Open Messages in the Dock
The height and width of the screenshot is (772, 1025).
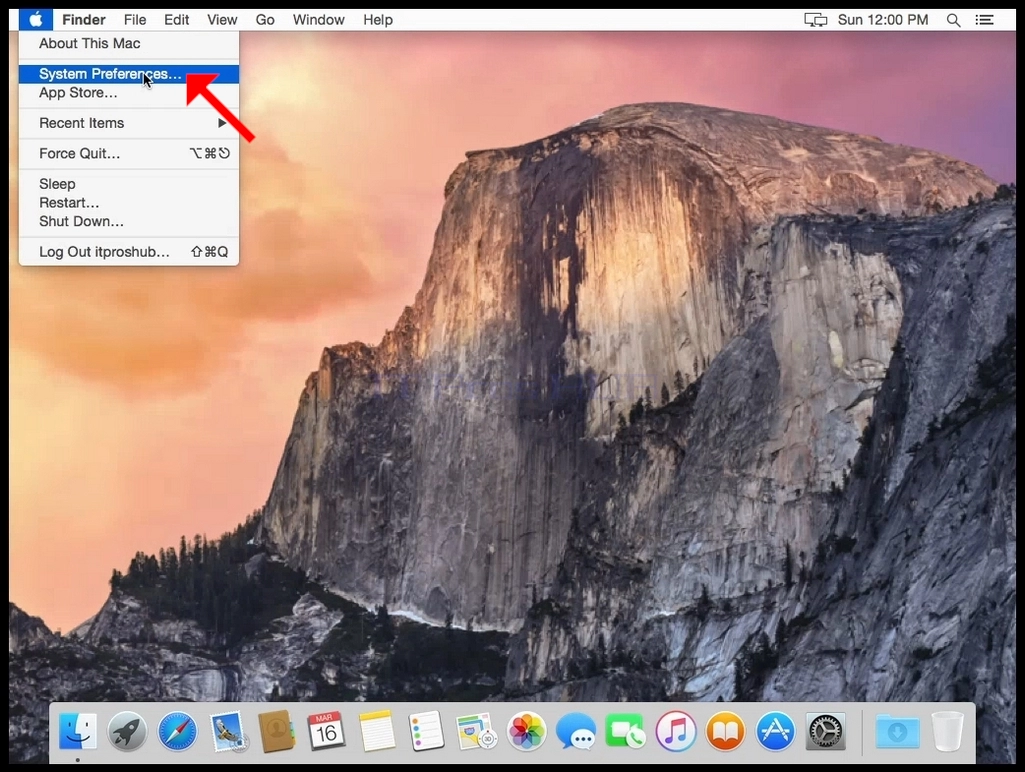click(x=576, y=731)
